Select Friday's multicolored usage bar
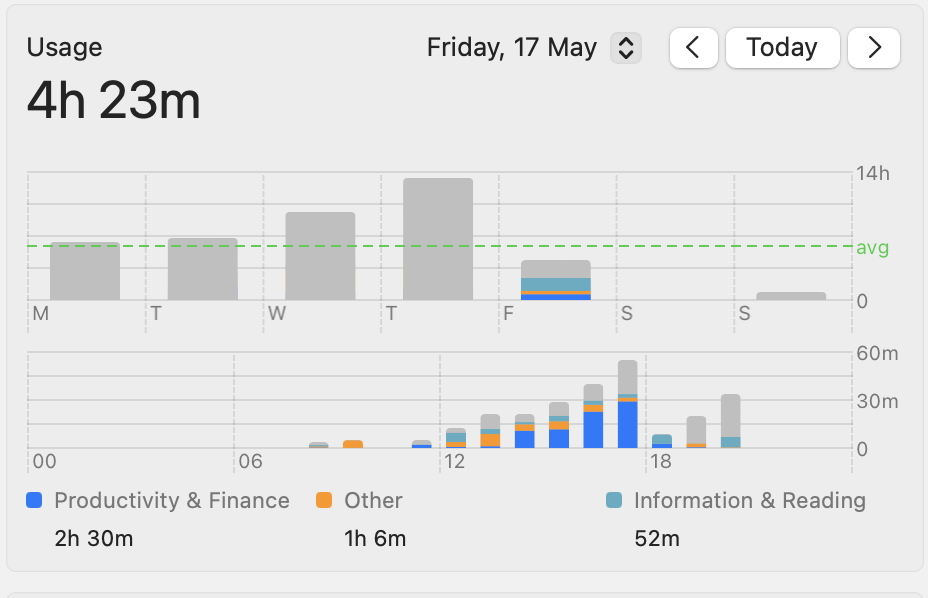The image size is (928, 598). (556, 280)
